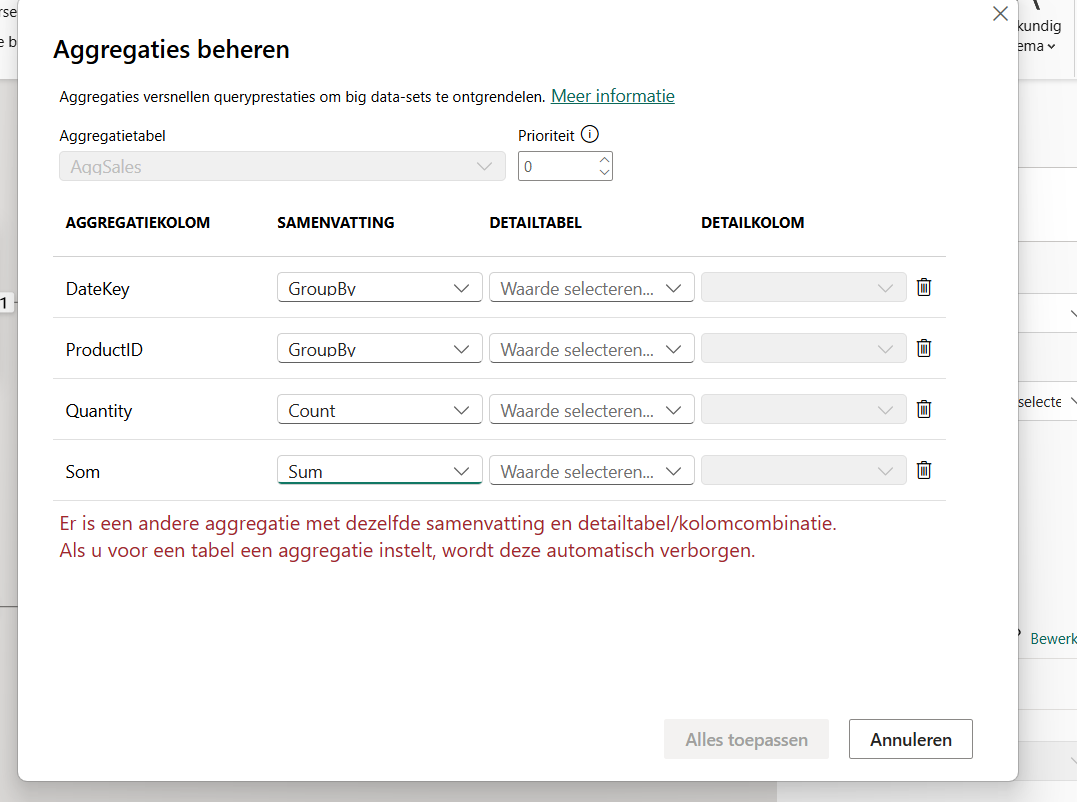Decrease the Prioriteit value
This screenshot has height=802, width=1077.
click(604, 172)
